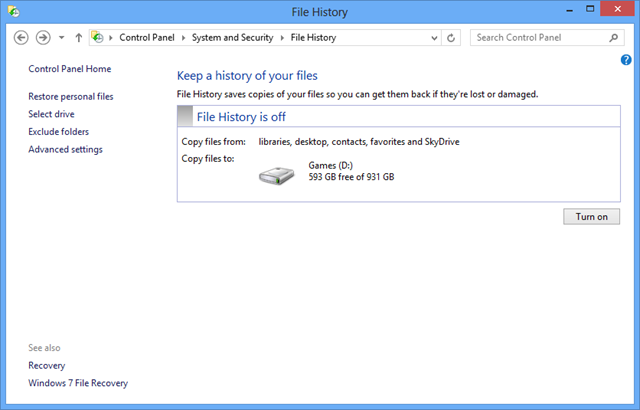Refresh the File History page
The width and height of the screenshot is (640, 410).
coord(452,38)
